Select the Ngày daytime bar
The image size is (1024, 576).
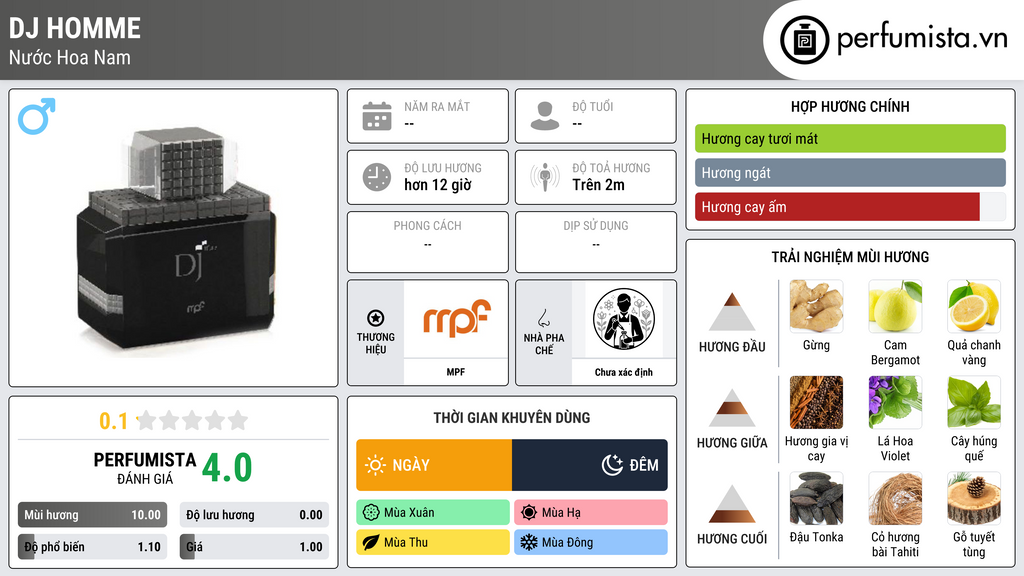click(434, 465)
